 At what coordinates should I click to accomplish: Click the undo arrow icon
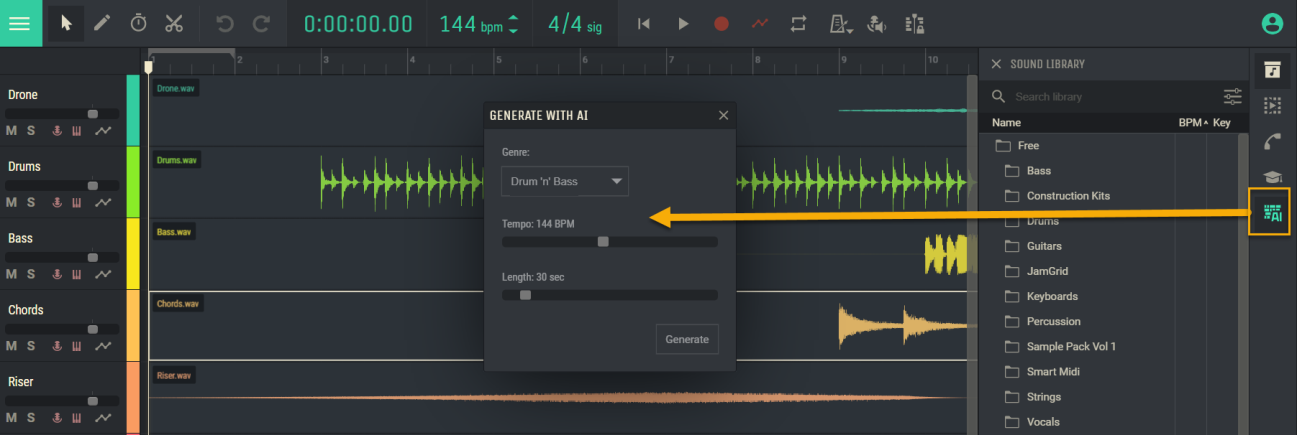[x=225, y=23]
